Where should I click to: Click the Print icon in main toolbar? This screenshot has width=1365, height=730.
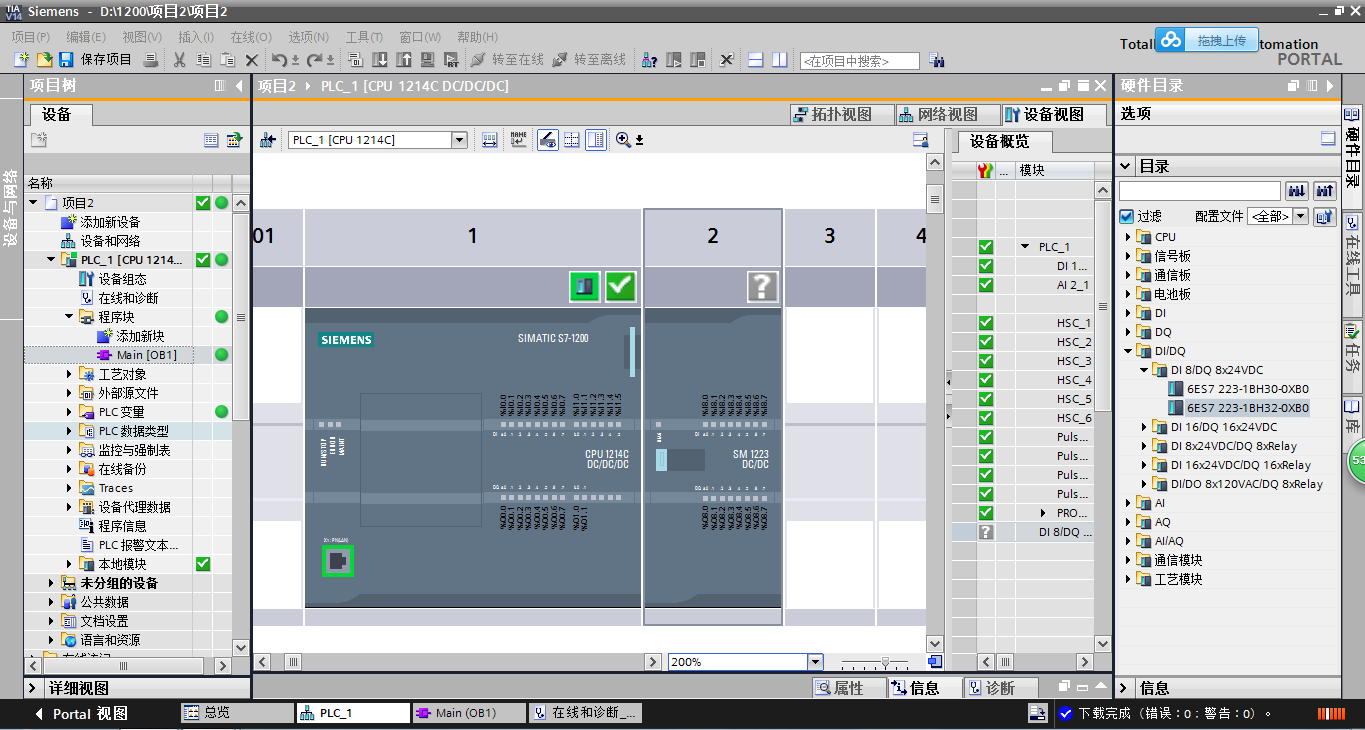click(151, 60)
